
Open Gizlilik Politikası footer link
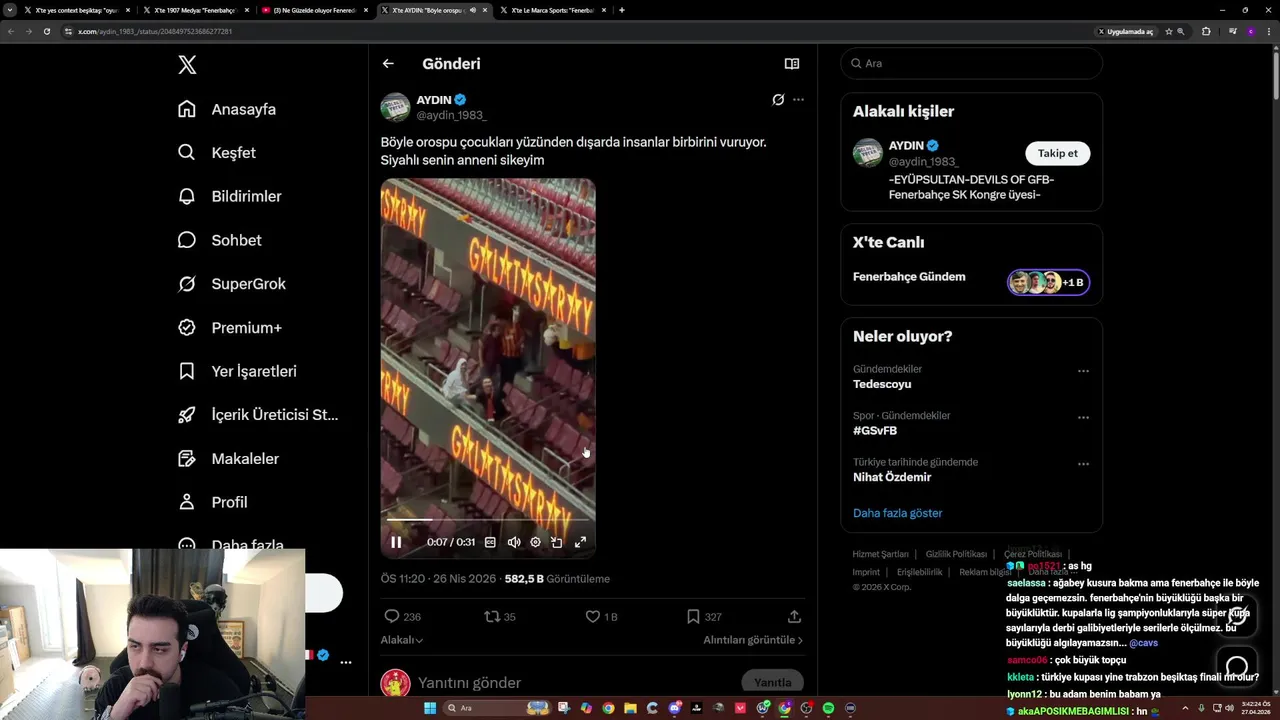click(956, 554)
